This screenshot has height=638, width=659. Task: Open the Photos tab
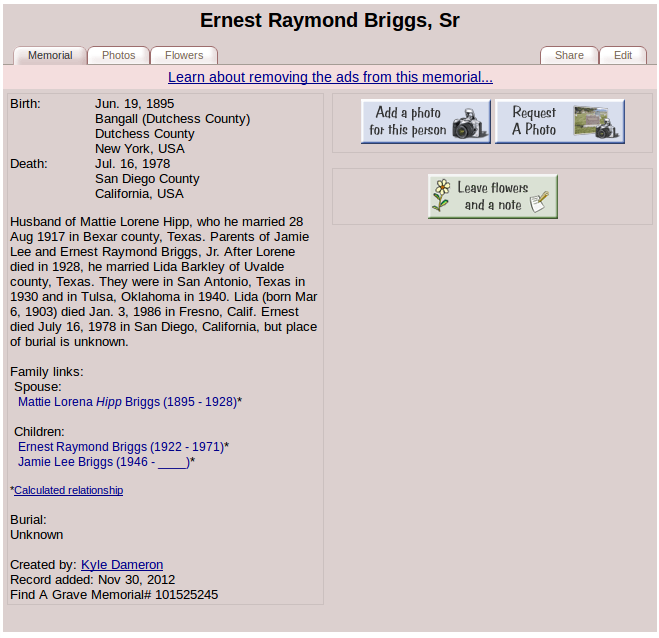pyautogui.click(x=118, y=55)
